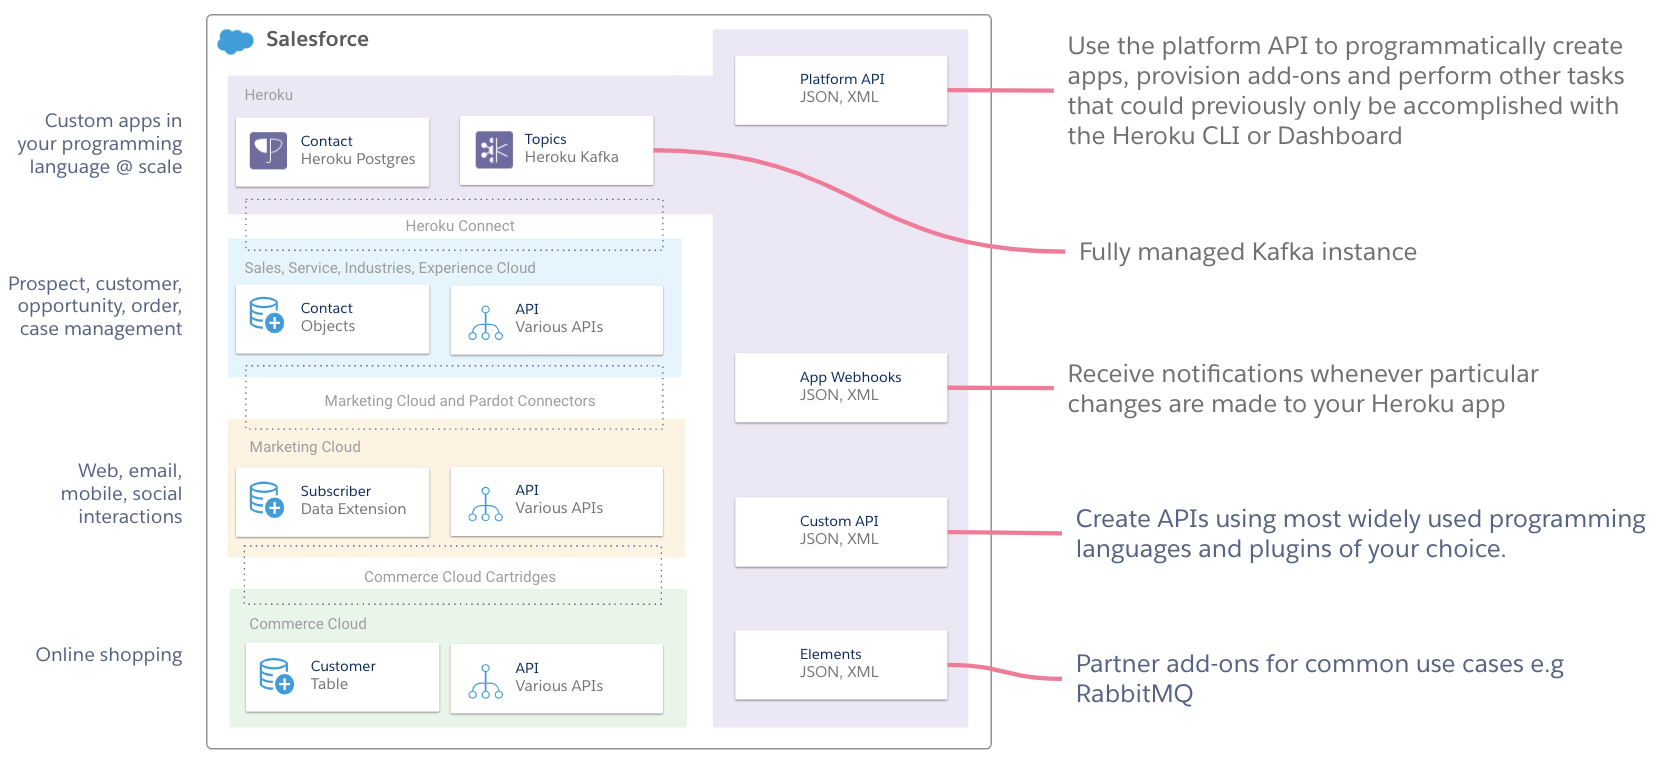Open the Elements JSON, XML box
1666x768 pixels.
pos(841,665)
